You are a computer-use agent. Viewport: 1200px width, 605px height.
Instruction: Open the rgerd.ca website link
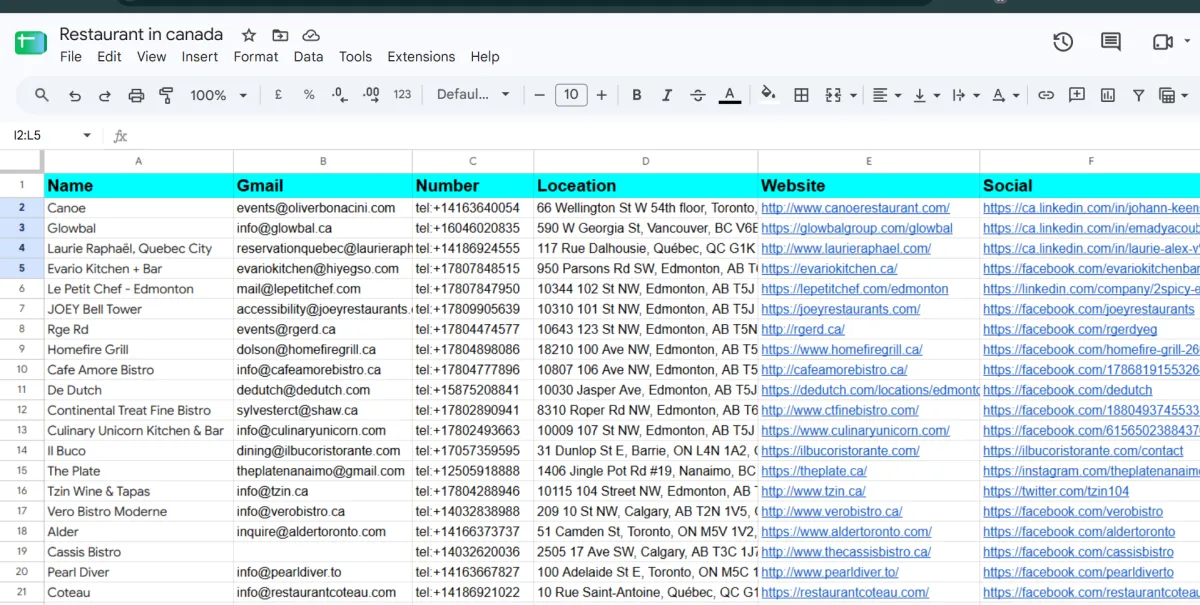(x=803, y=329)
